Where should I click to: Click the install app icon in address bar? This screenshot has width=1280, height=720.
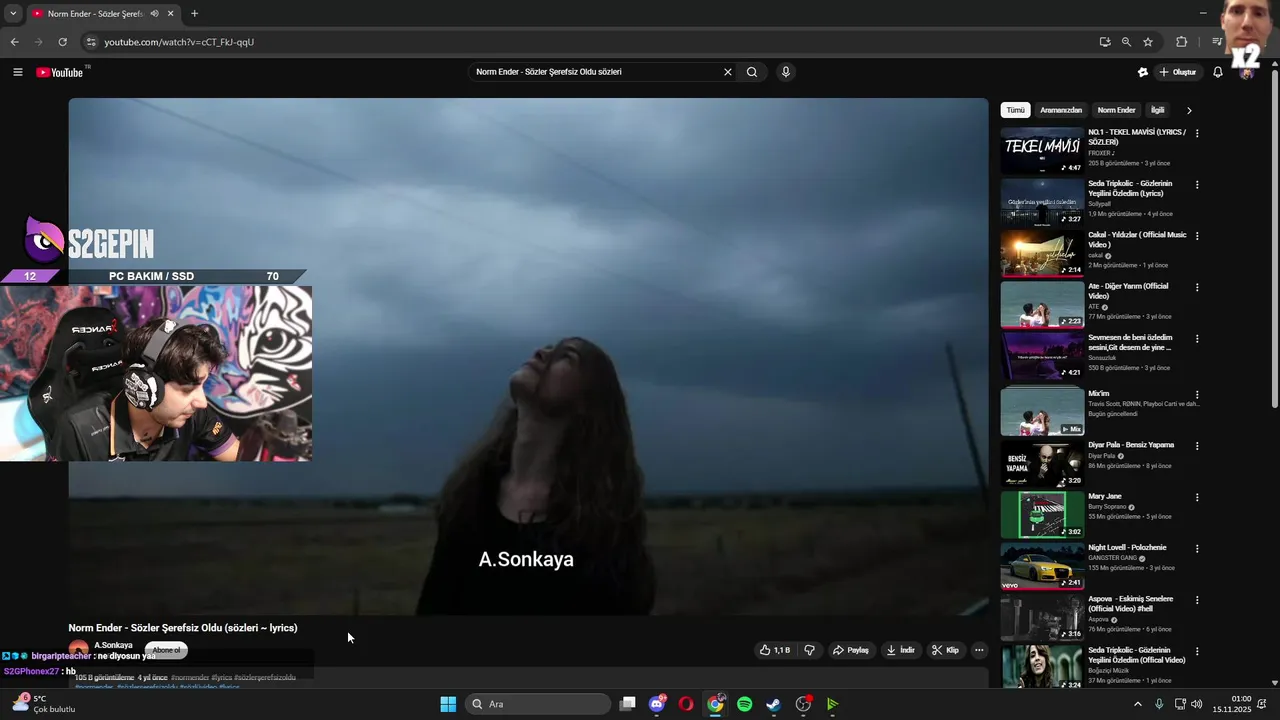click(1104, 42)
